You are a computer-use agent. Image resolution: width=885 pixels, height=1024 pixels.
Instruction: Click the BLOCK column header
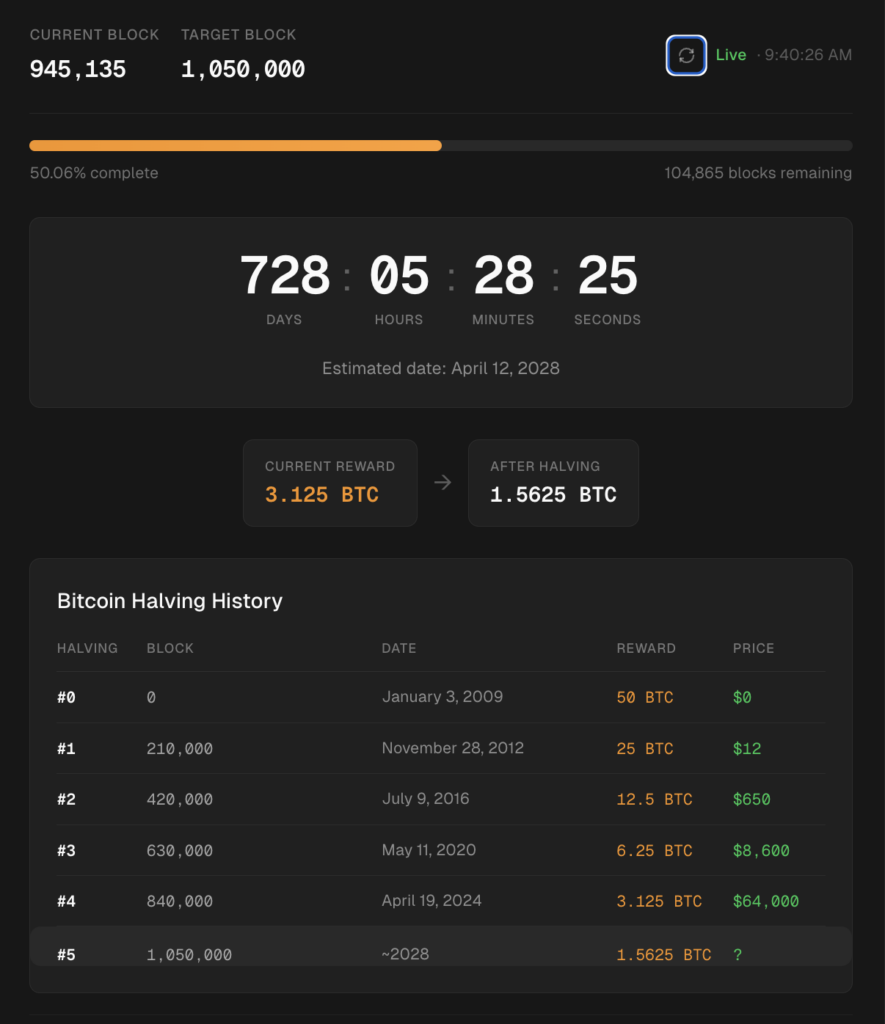coord(170,648)
